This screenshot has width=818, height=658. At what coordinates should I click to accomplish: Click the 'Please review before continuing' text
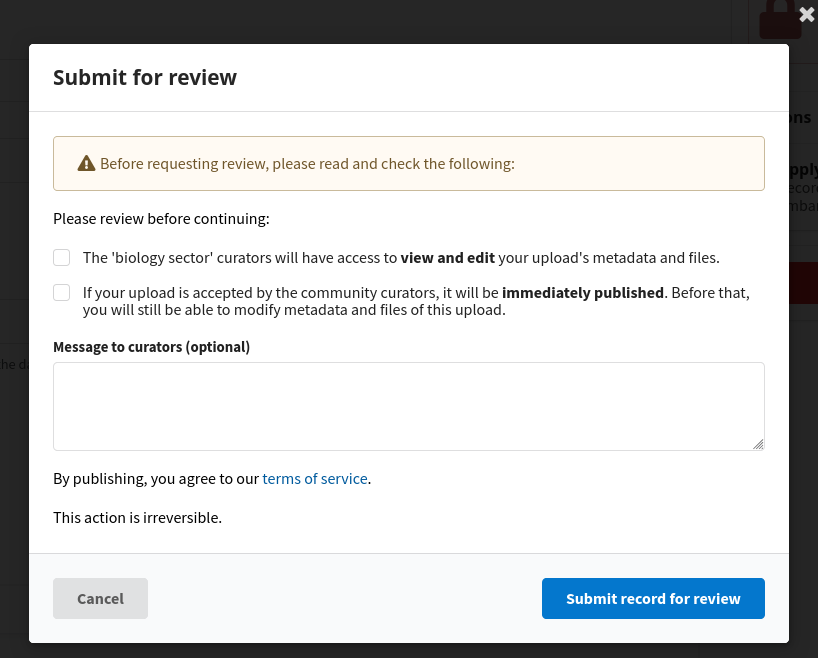161,218
